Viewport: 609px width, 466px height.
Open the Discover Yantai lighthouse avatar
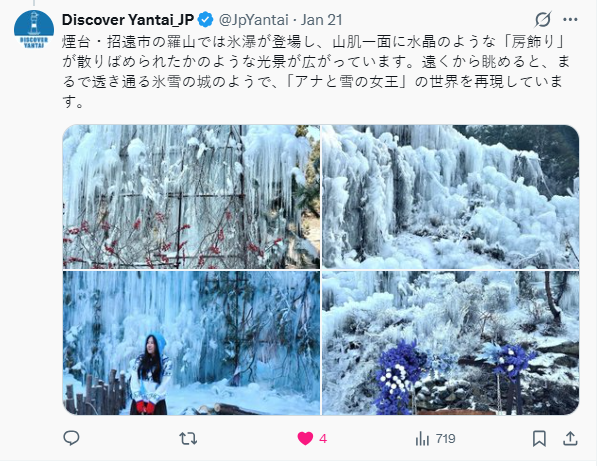tap(34, 29)
